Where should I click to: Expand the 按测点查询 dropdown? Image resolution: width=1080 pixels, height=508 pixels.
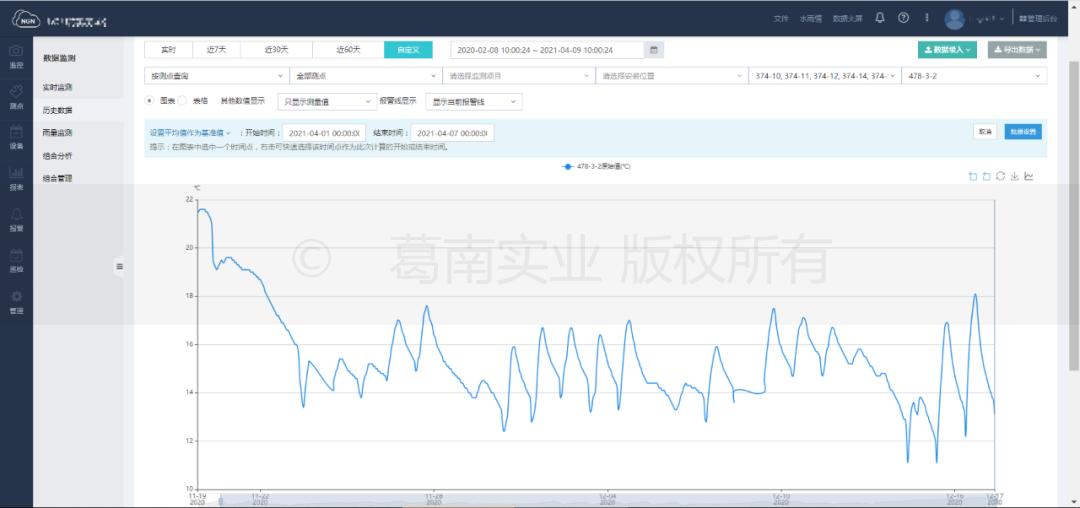coord(215,75)
